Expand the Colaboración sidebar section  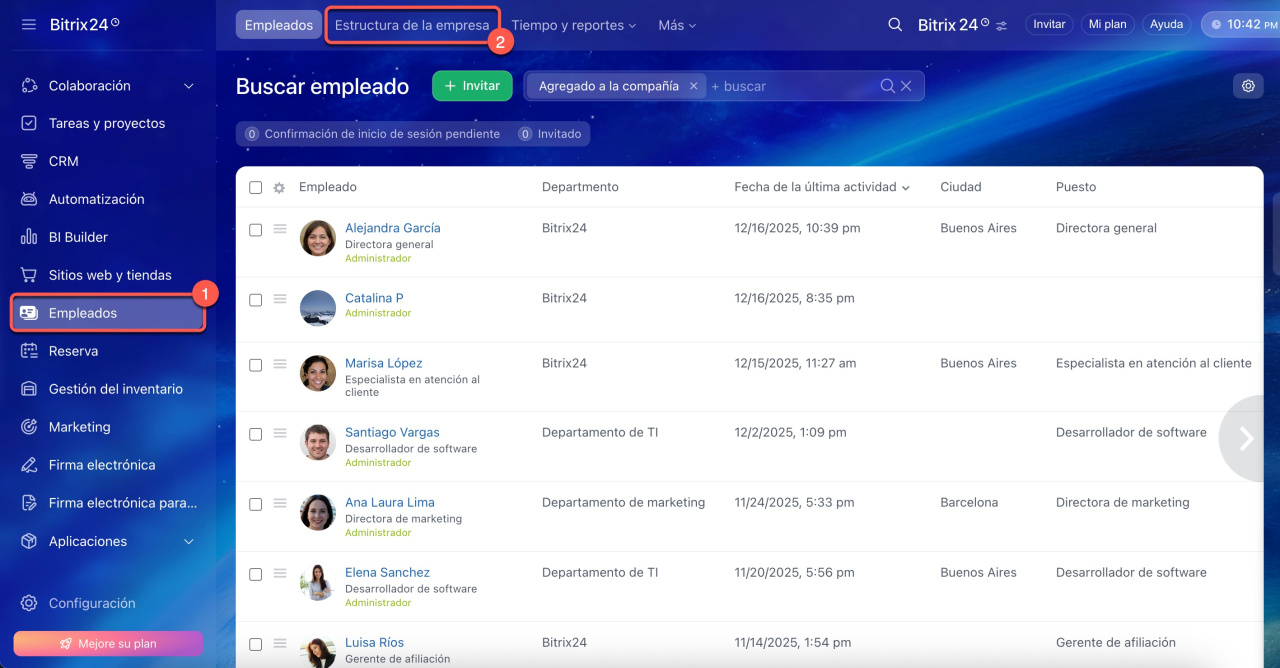pos(189,86)
